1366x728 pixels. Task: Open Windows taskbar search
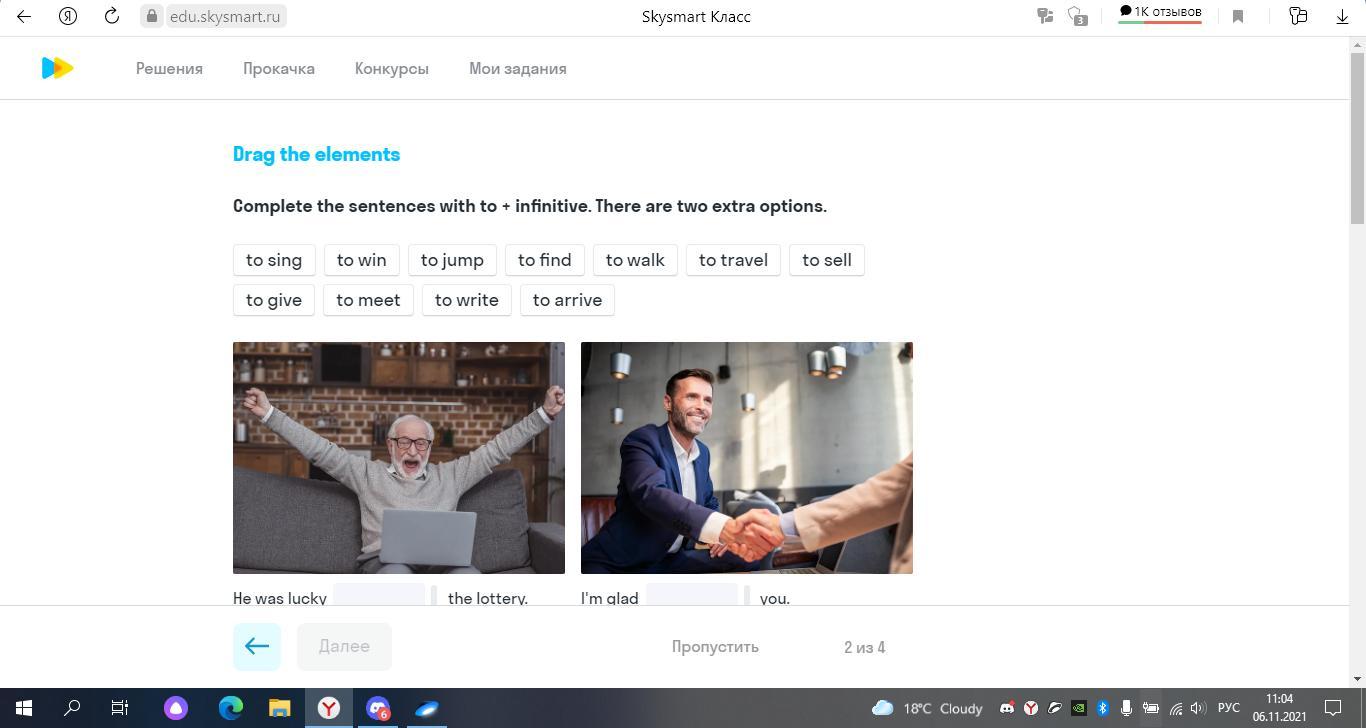72,708
